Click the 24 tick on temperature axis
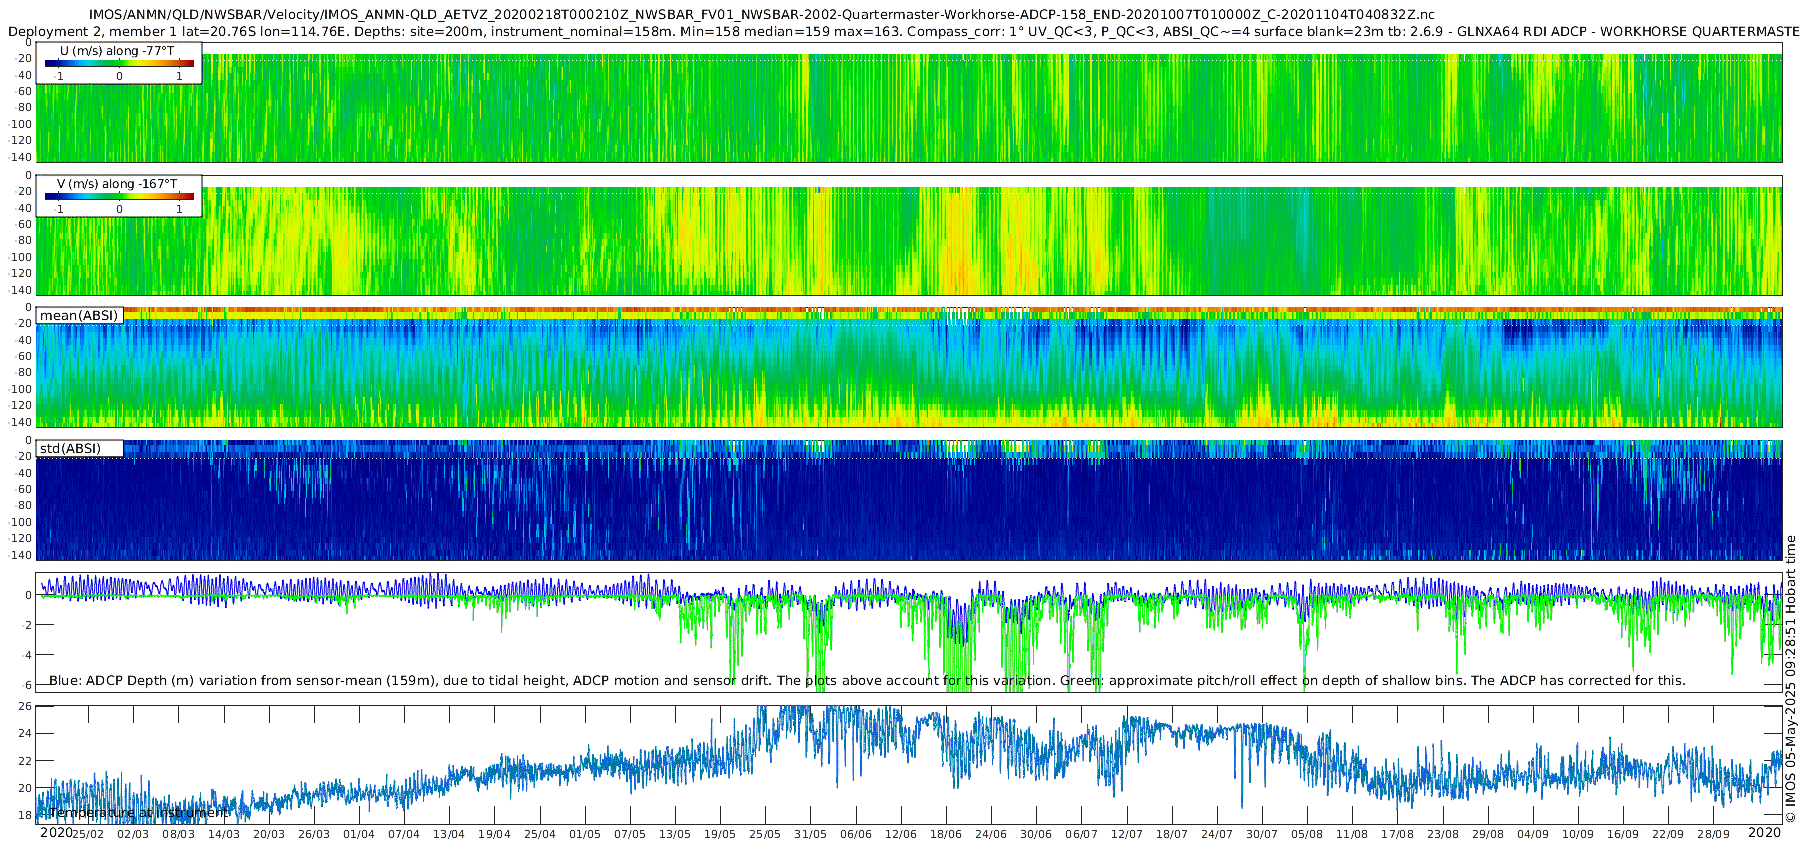The width and height of the screenshot is (1800, 850). point(26,734)
